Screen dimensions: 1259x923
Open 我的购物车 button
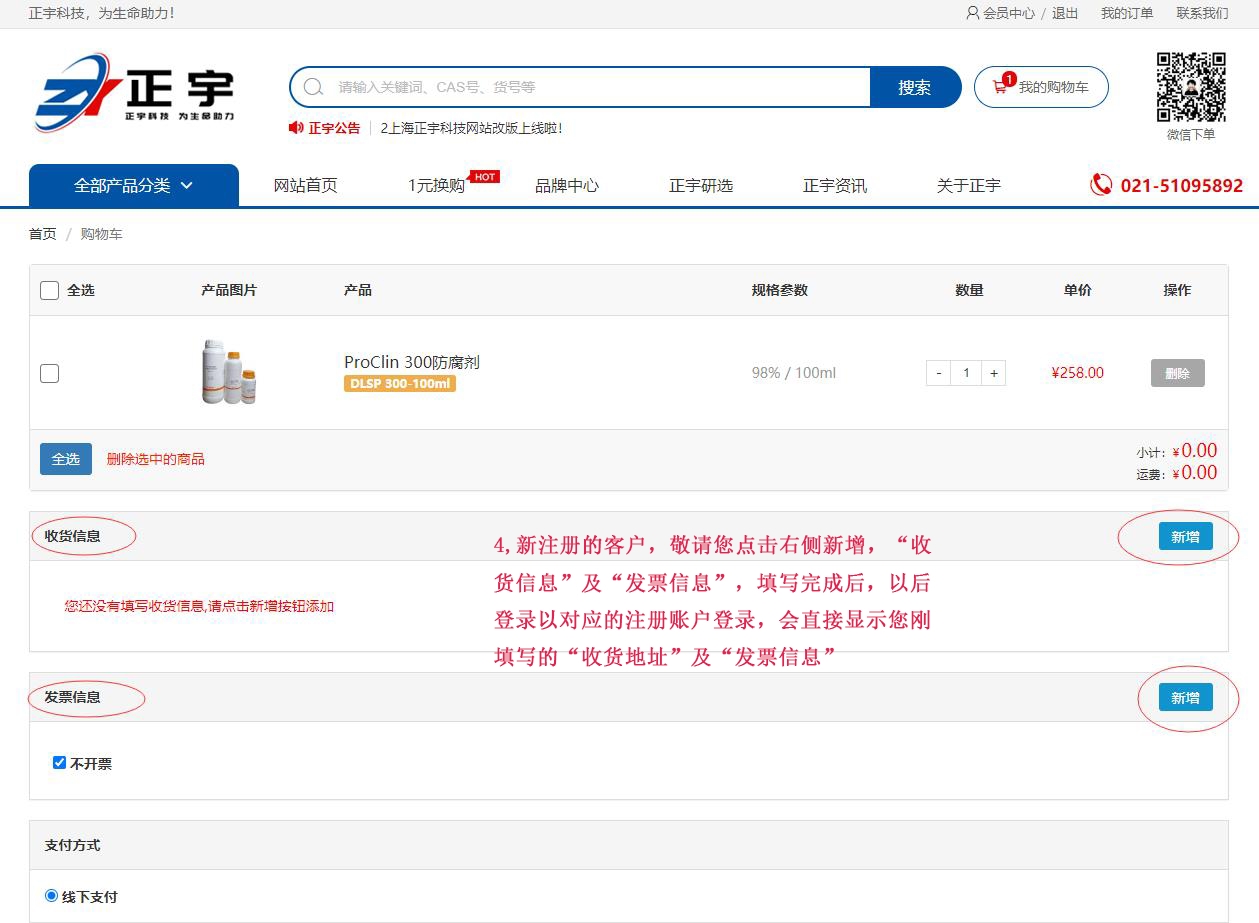[x=1041, y=87]
